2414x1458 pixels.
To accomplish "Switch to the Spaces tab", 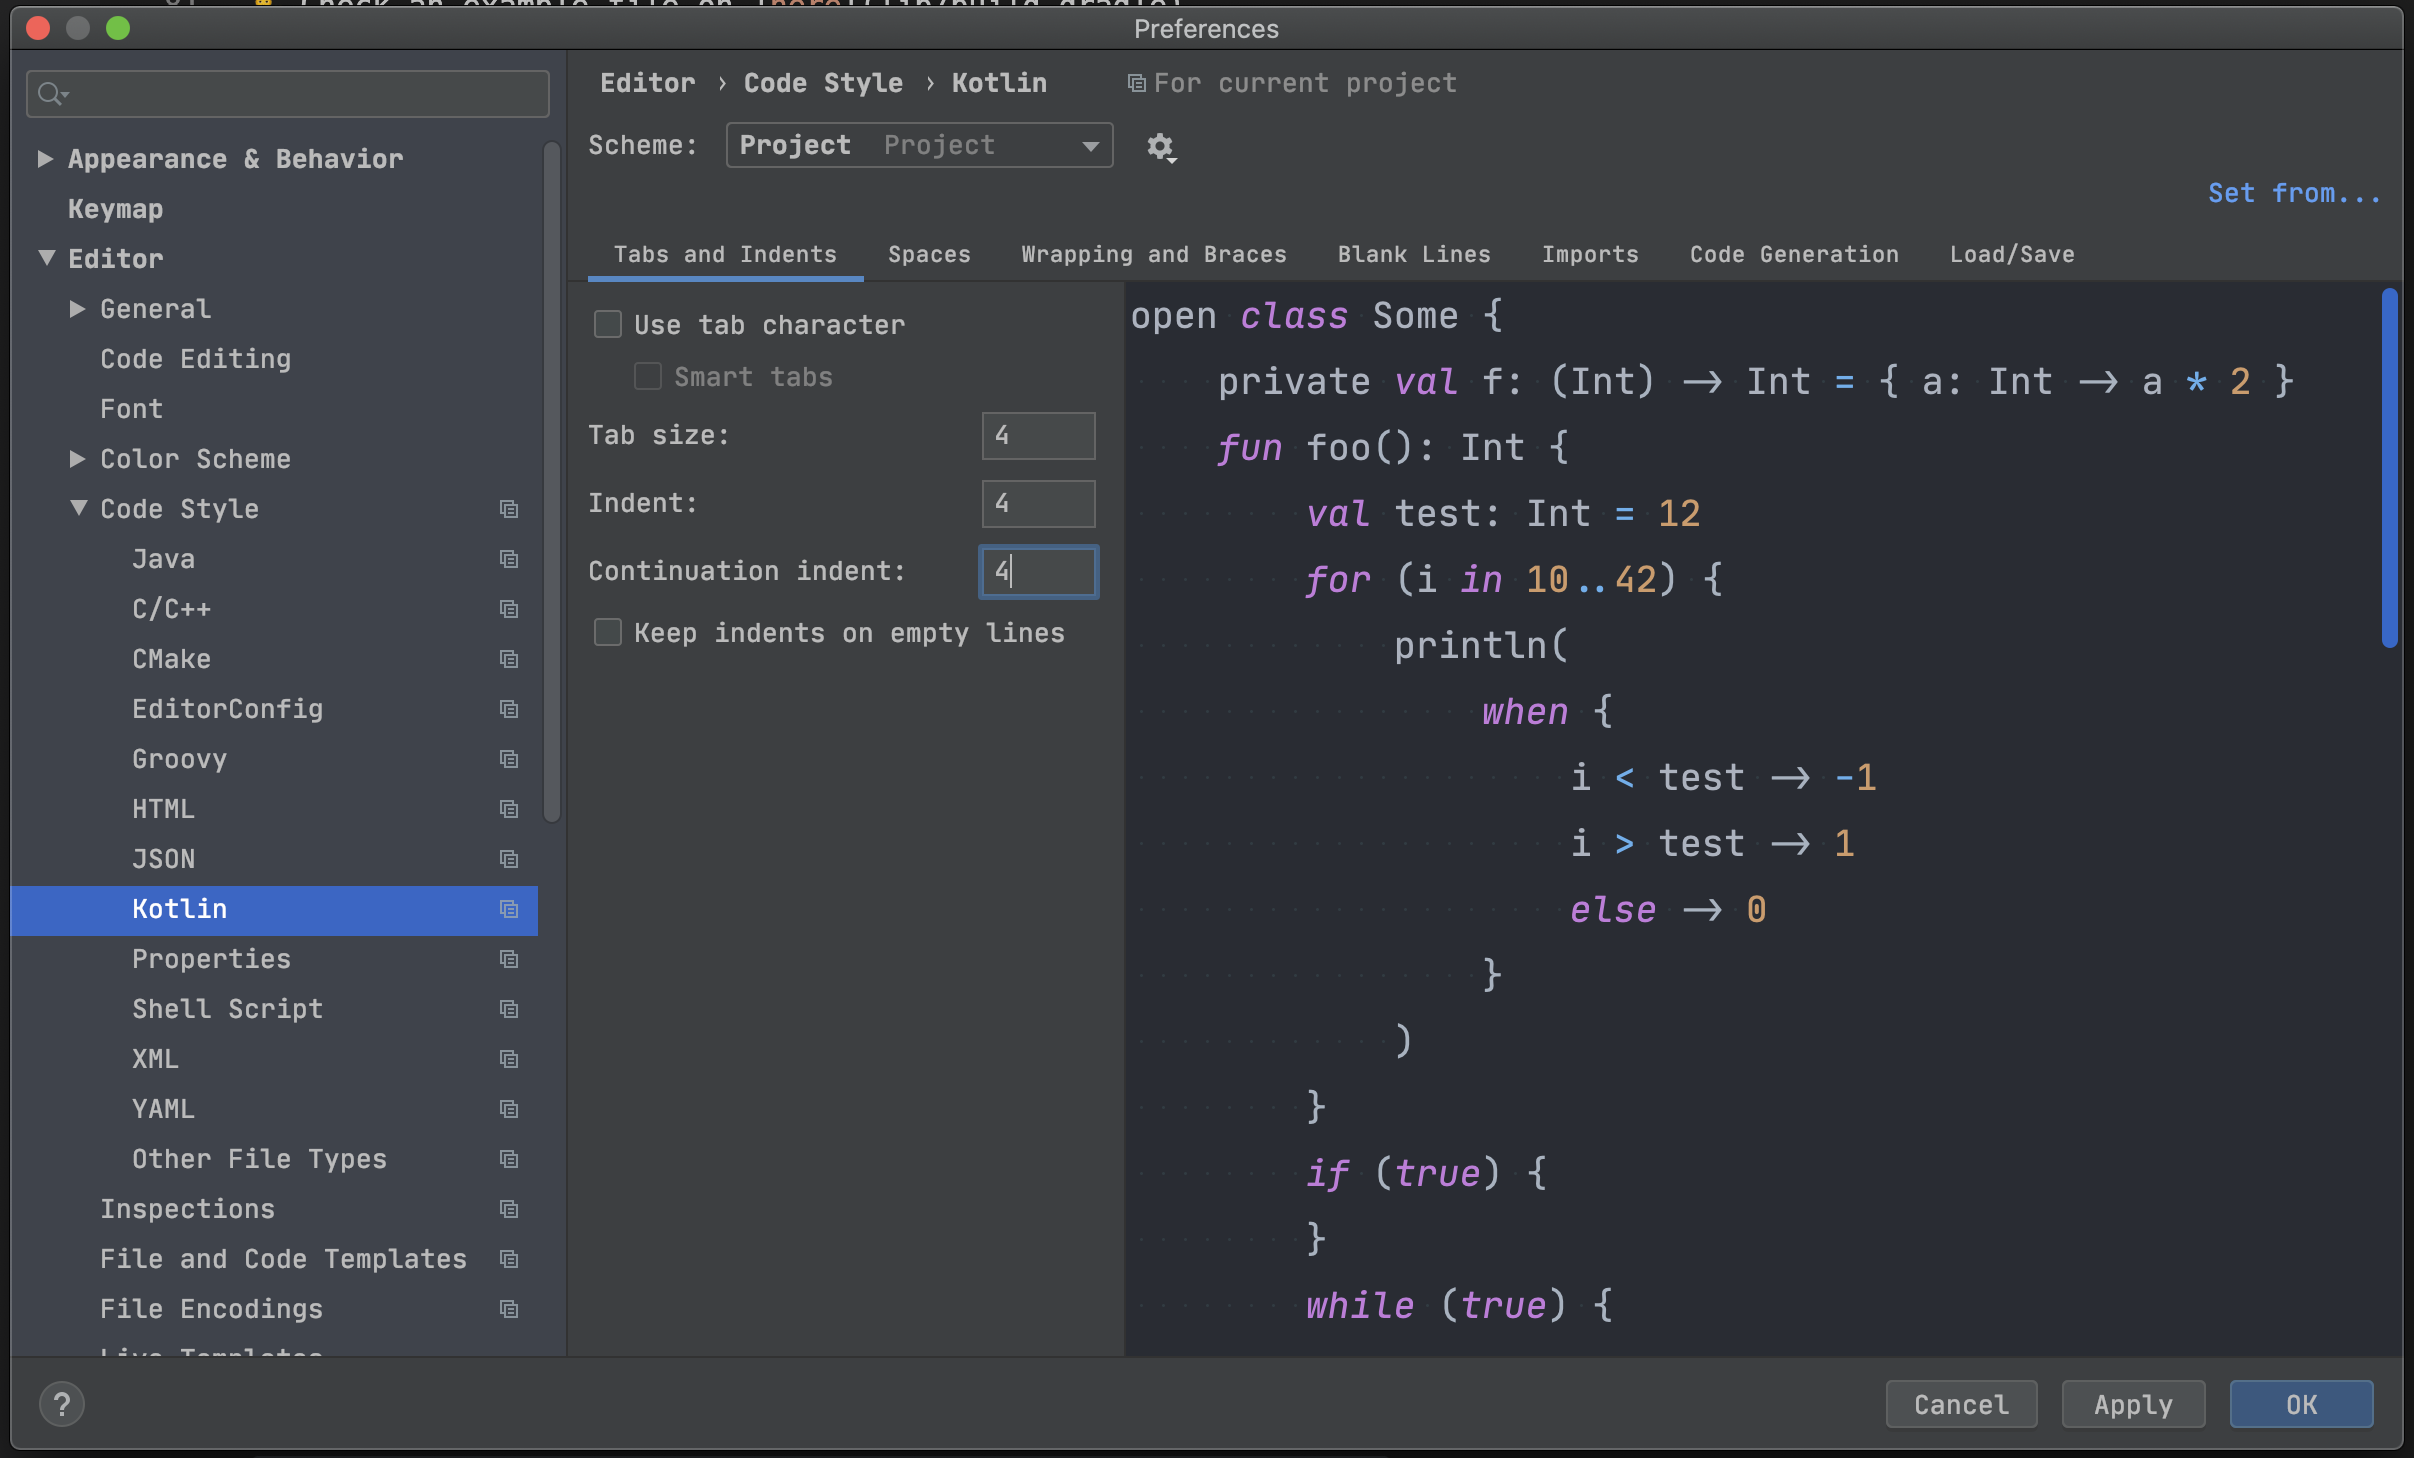I will [x=929, y=254].
